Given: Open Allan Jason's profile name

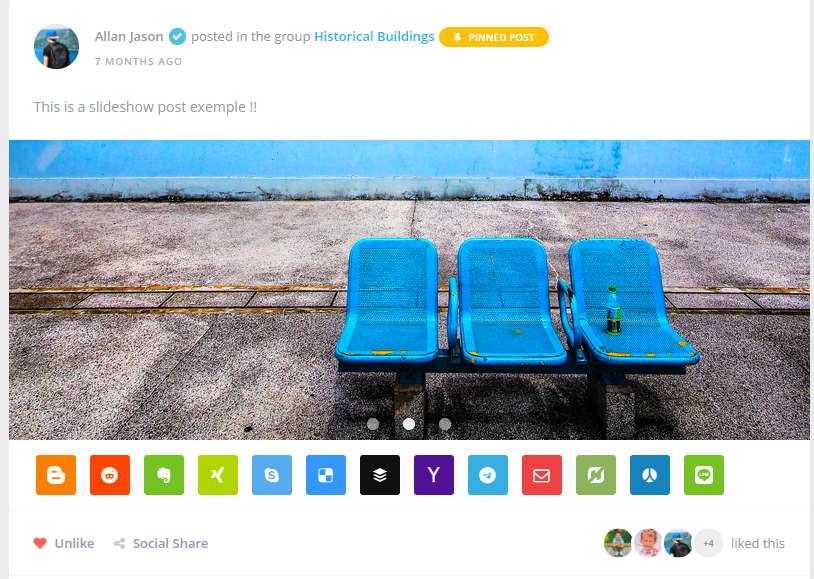Looking at the screenshot, I should (129, 36).
